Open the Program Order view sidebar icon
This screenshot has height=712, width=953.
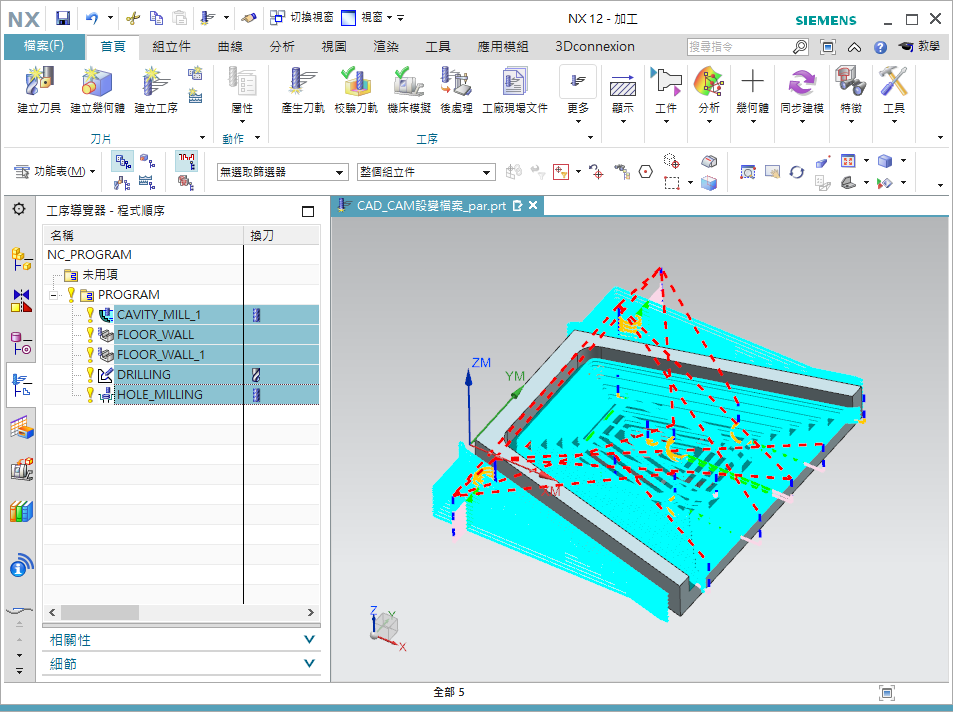coord(21,385)
